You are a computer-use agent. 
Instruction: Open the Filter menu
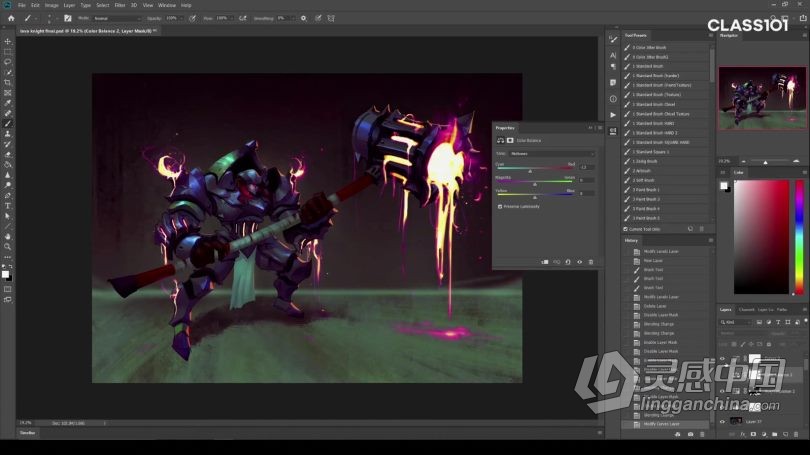[x=120, y=5]
